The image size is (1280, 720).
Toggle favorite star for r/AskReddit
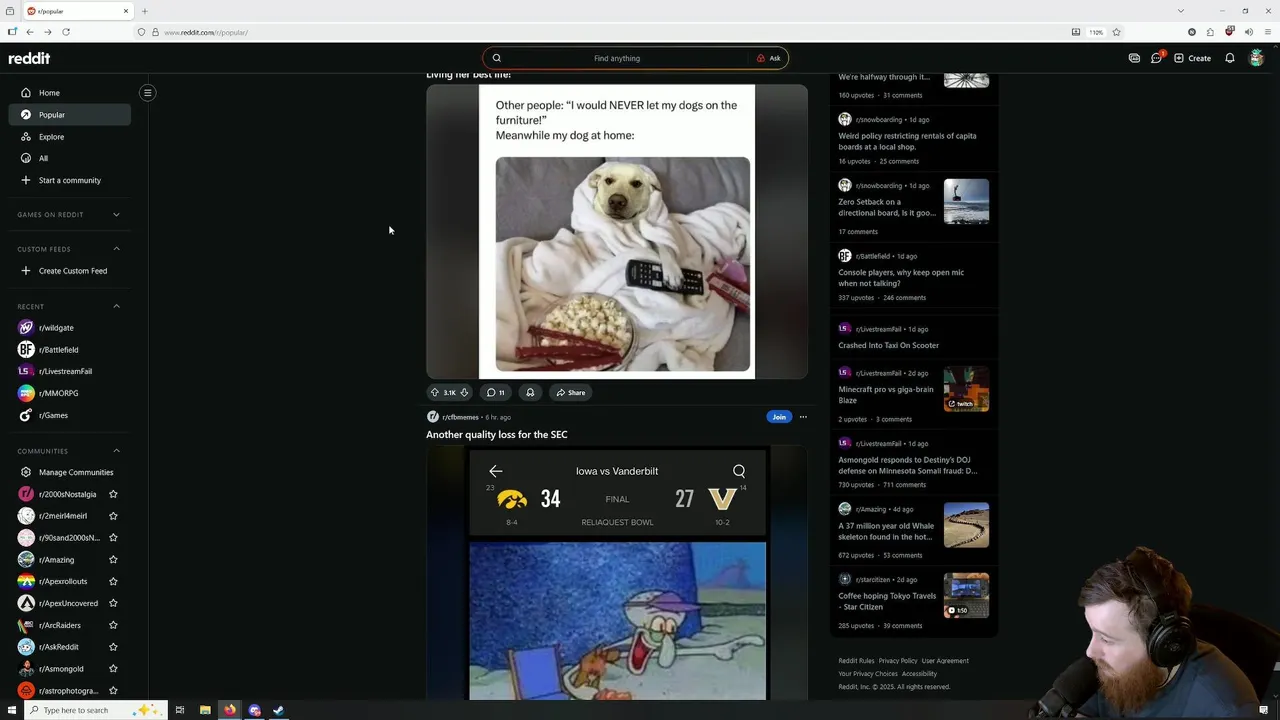(x=113, y=647)
